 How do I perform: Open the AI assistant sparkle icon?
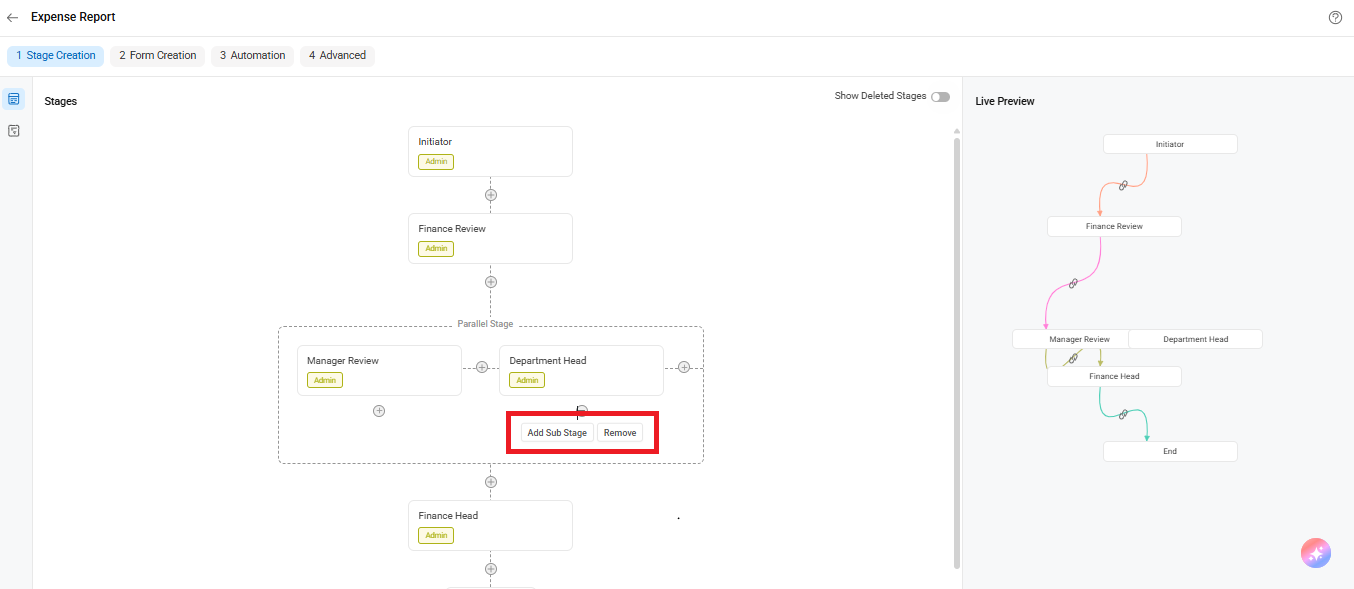click(x=1316, y=553)
